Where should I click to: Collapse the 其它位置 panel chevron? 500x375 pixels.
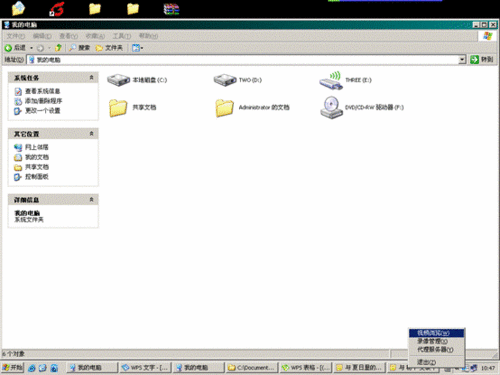tap(91, 134)
